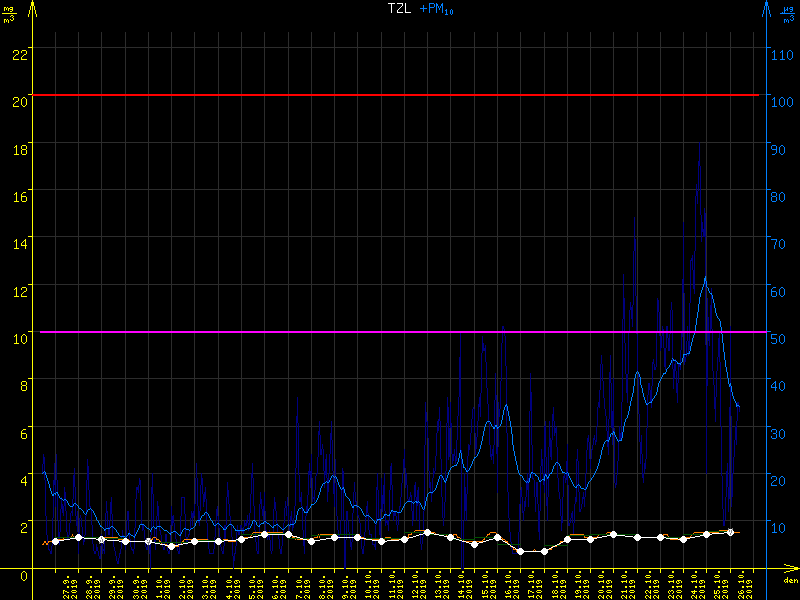Click the 110 label on right axis
The height and width of the screenshot is (600, 800).
[784, 54]
